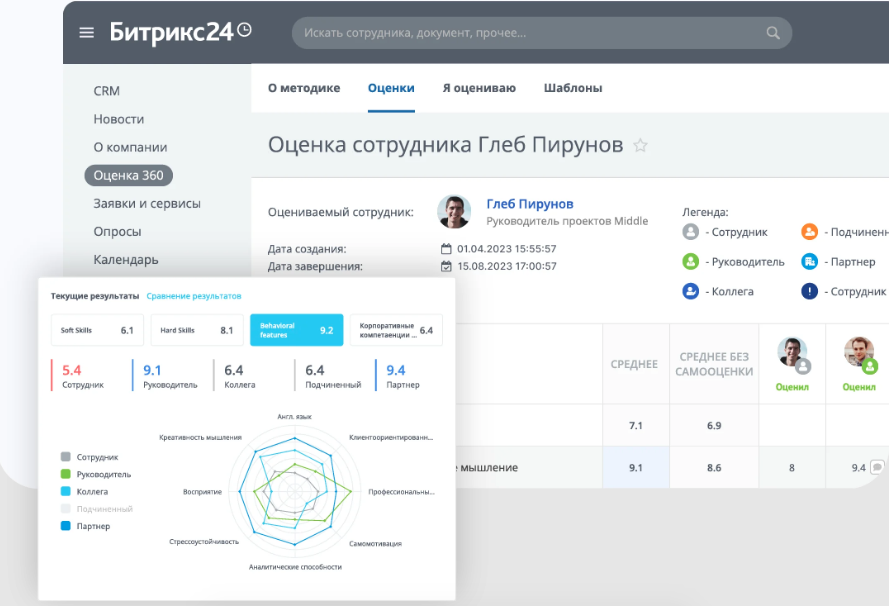
Task: Switch to the Оценки tab
Action: point(391,88)
